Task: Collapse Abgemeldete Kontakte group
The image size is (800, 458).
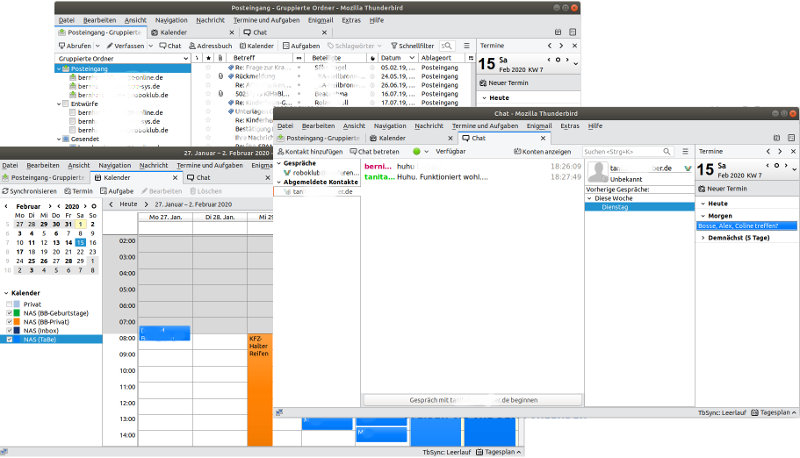Action: point(279,182)
